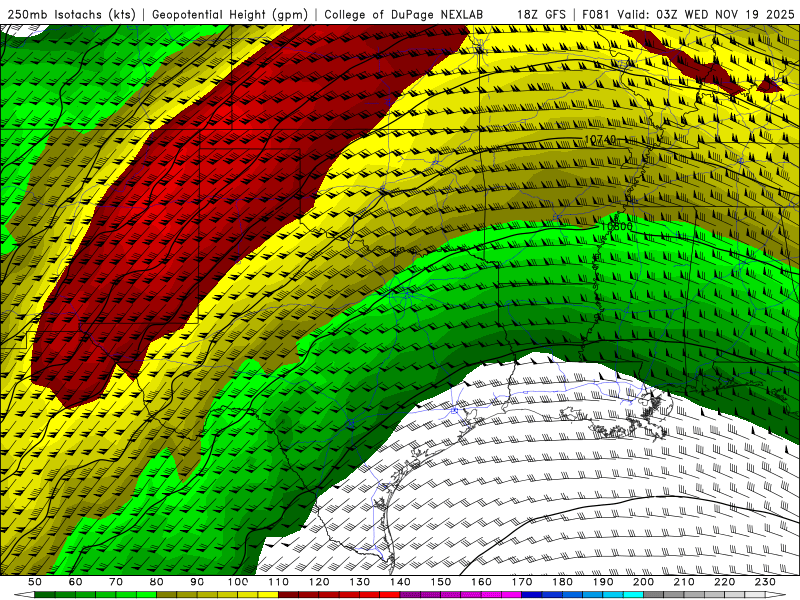The height and width of the screenshot is (600, 800).
Task: Click the "Geopotential Height (gpm)" title text
Action: (230, 15)
